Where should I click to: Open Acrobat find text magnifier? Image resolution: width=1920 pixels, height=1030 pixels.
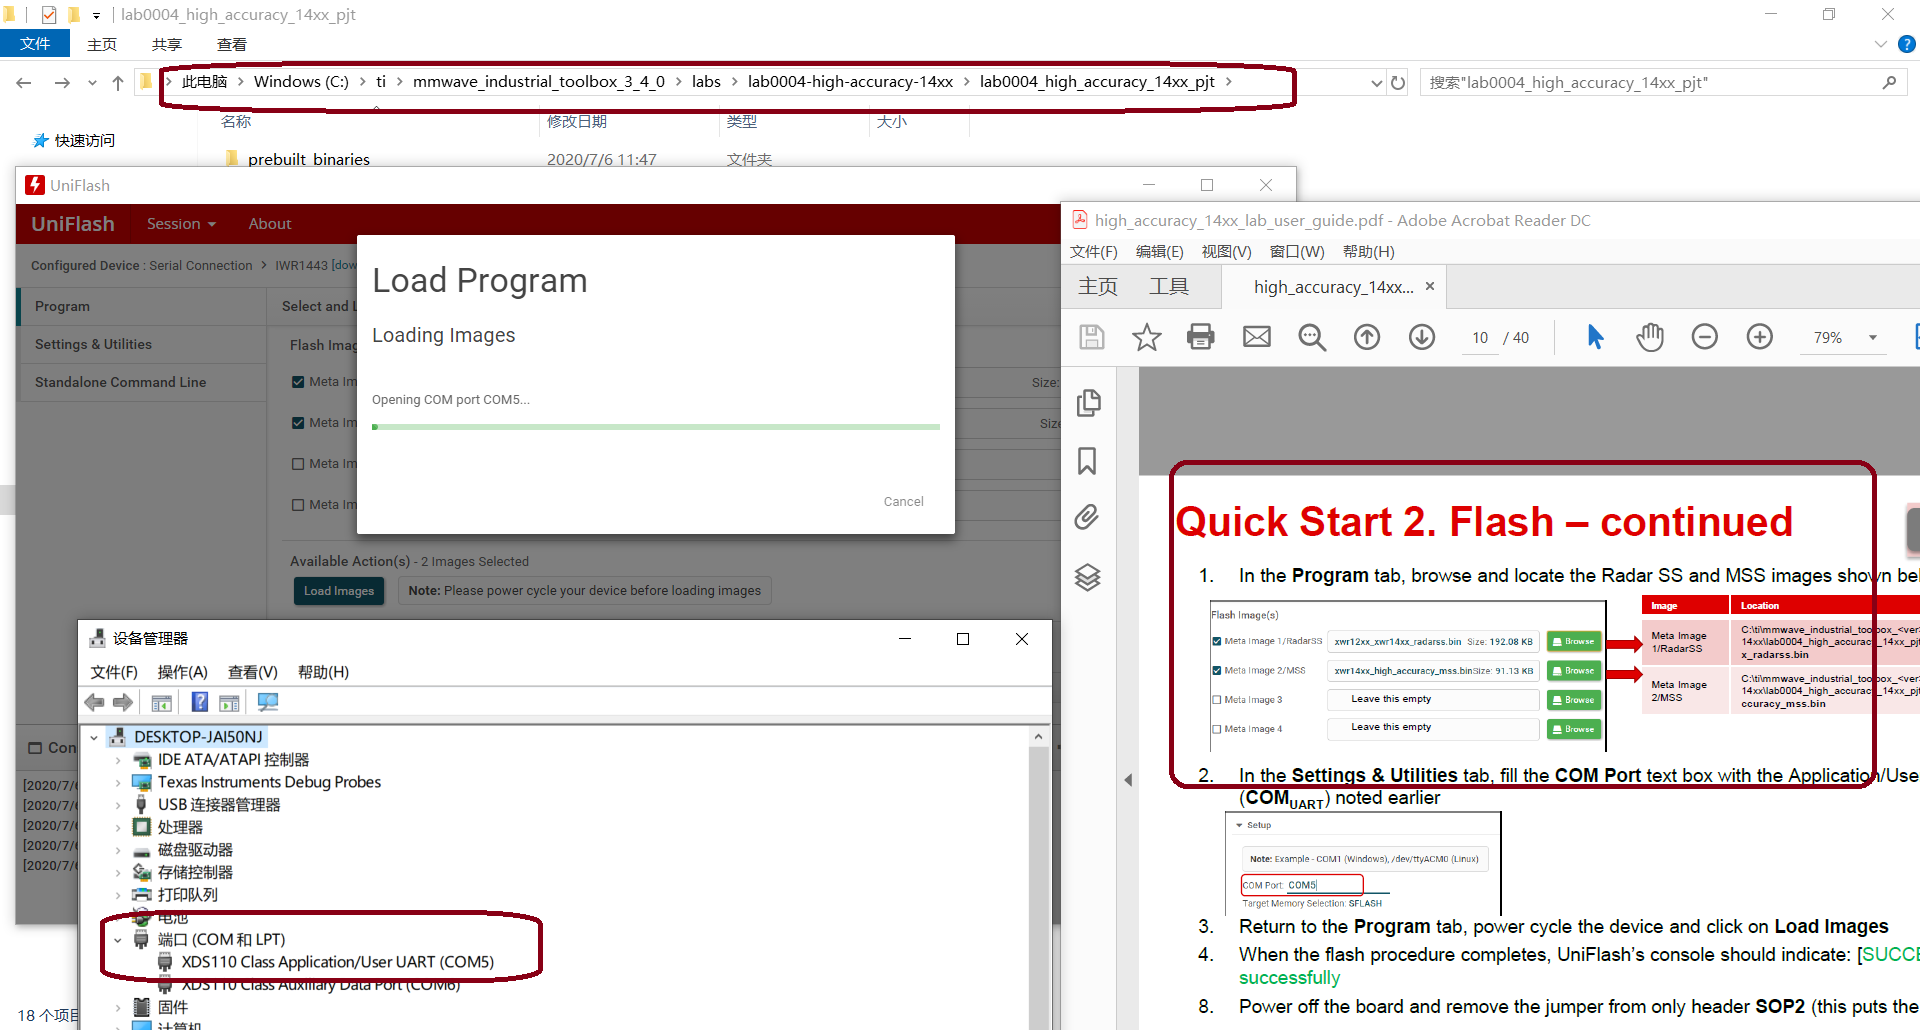pyautogui.click(x=1312, y=337)
